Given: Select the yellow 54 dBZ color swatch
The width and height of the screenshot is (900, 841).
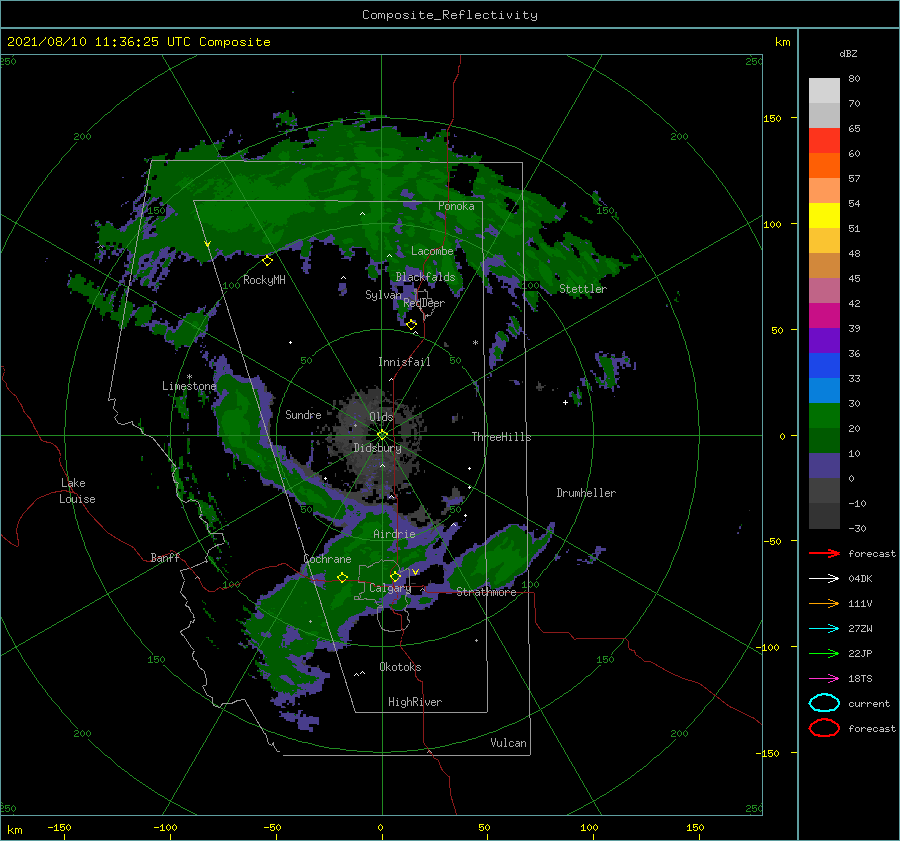Looking at the screenshot, I should pyautogui.click(x=824, y=215).
